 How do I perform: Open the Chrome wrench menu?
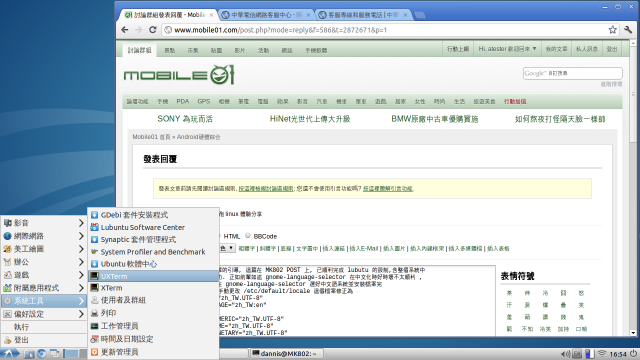pyautogui.click(x=628, y=30)
